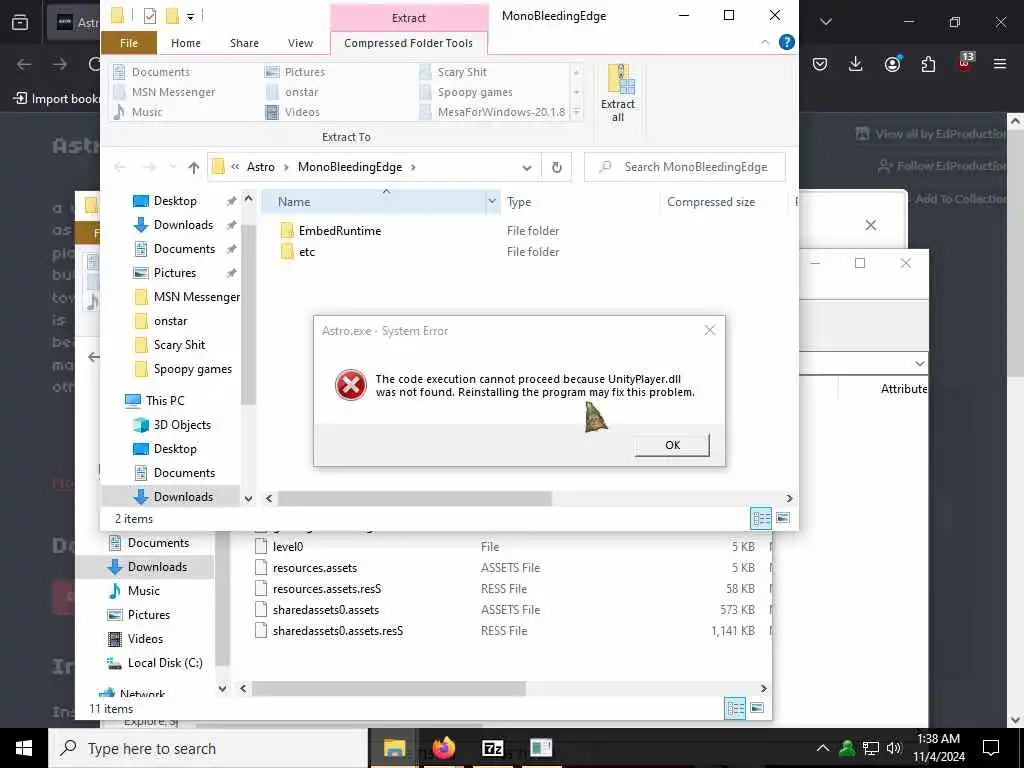Image resolution: width=1024 pixels, height=768 pixels.
Task: Refresh the MonoBleedingEdge folder view
Action: pos(556,167)
